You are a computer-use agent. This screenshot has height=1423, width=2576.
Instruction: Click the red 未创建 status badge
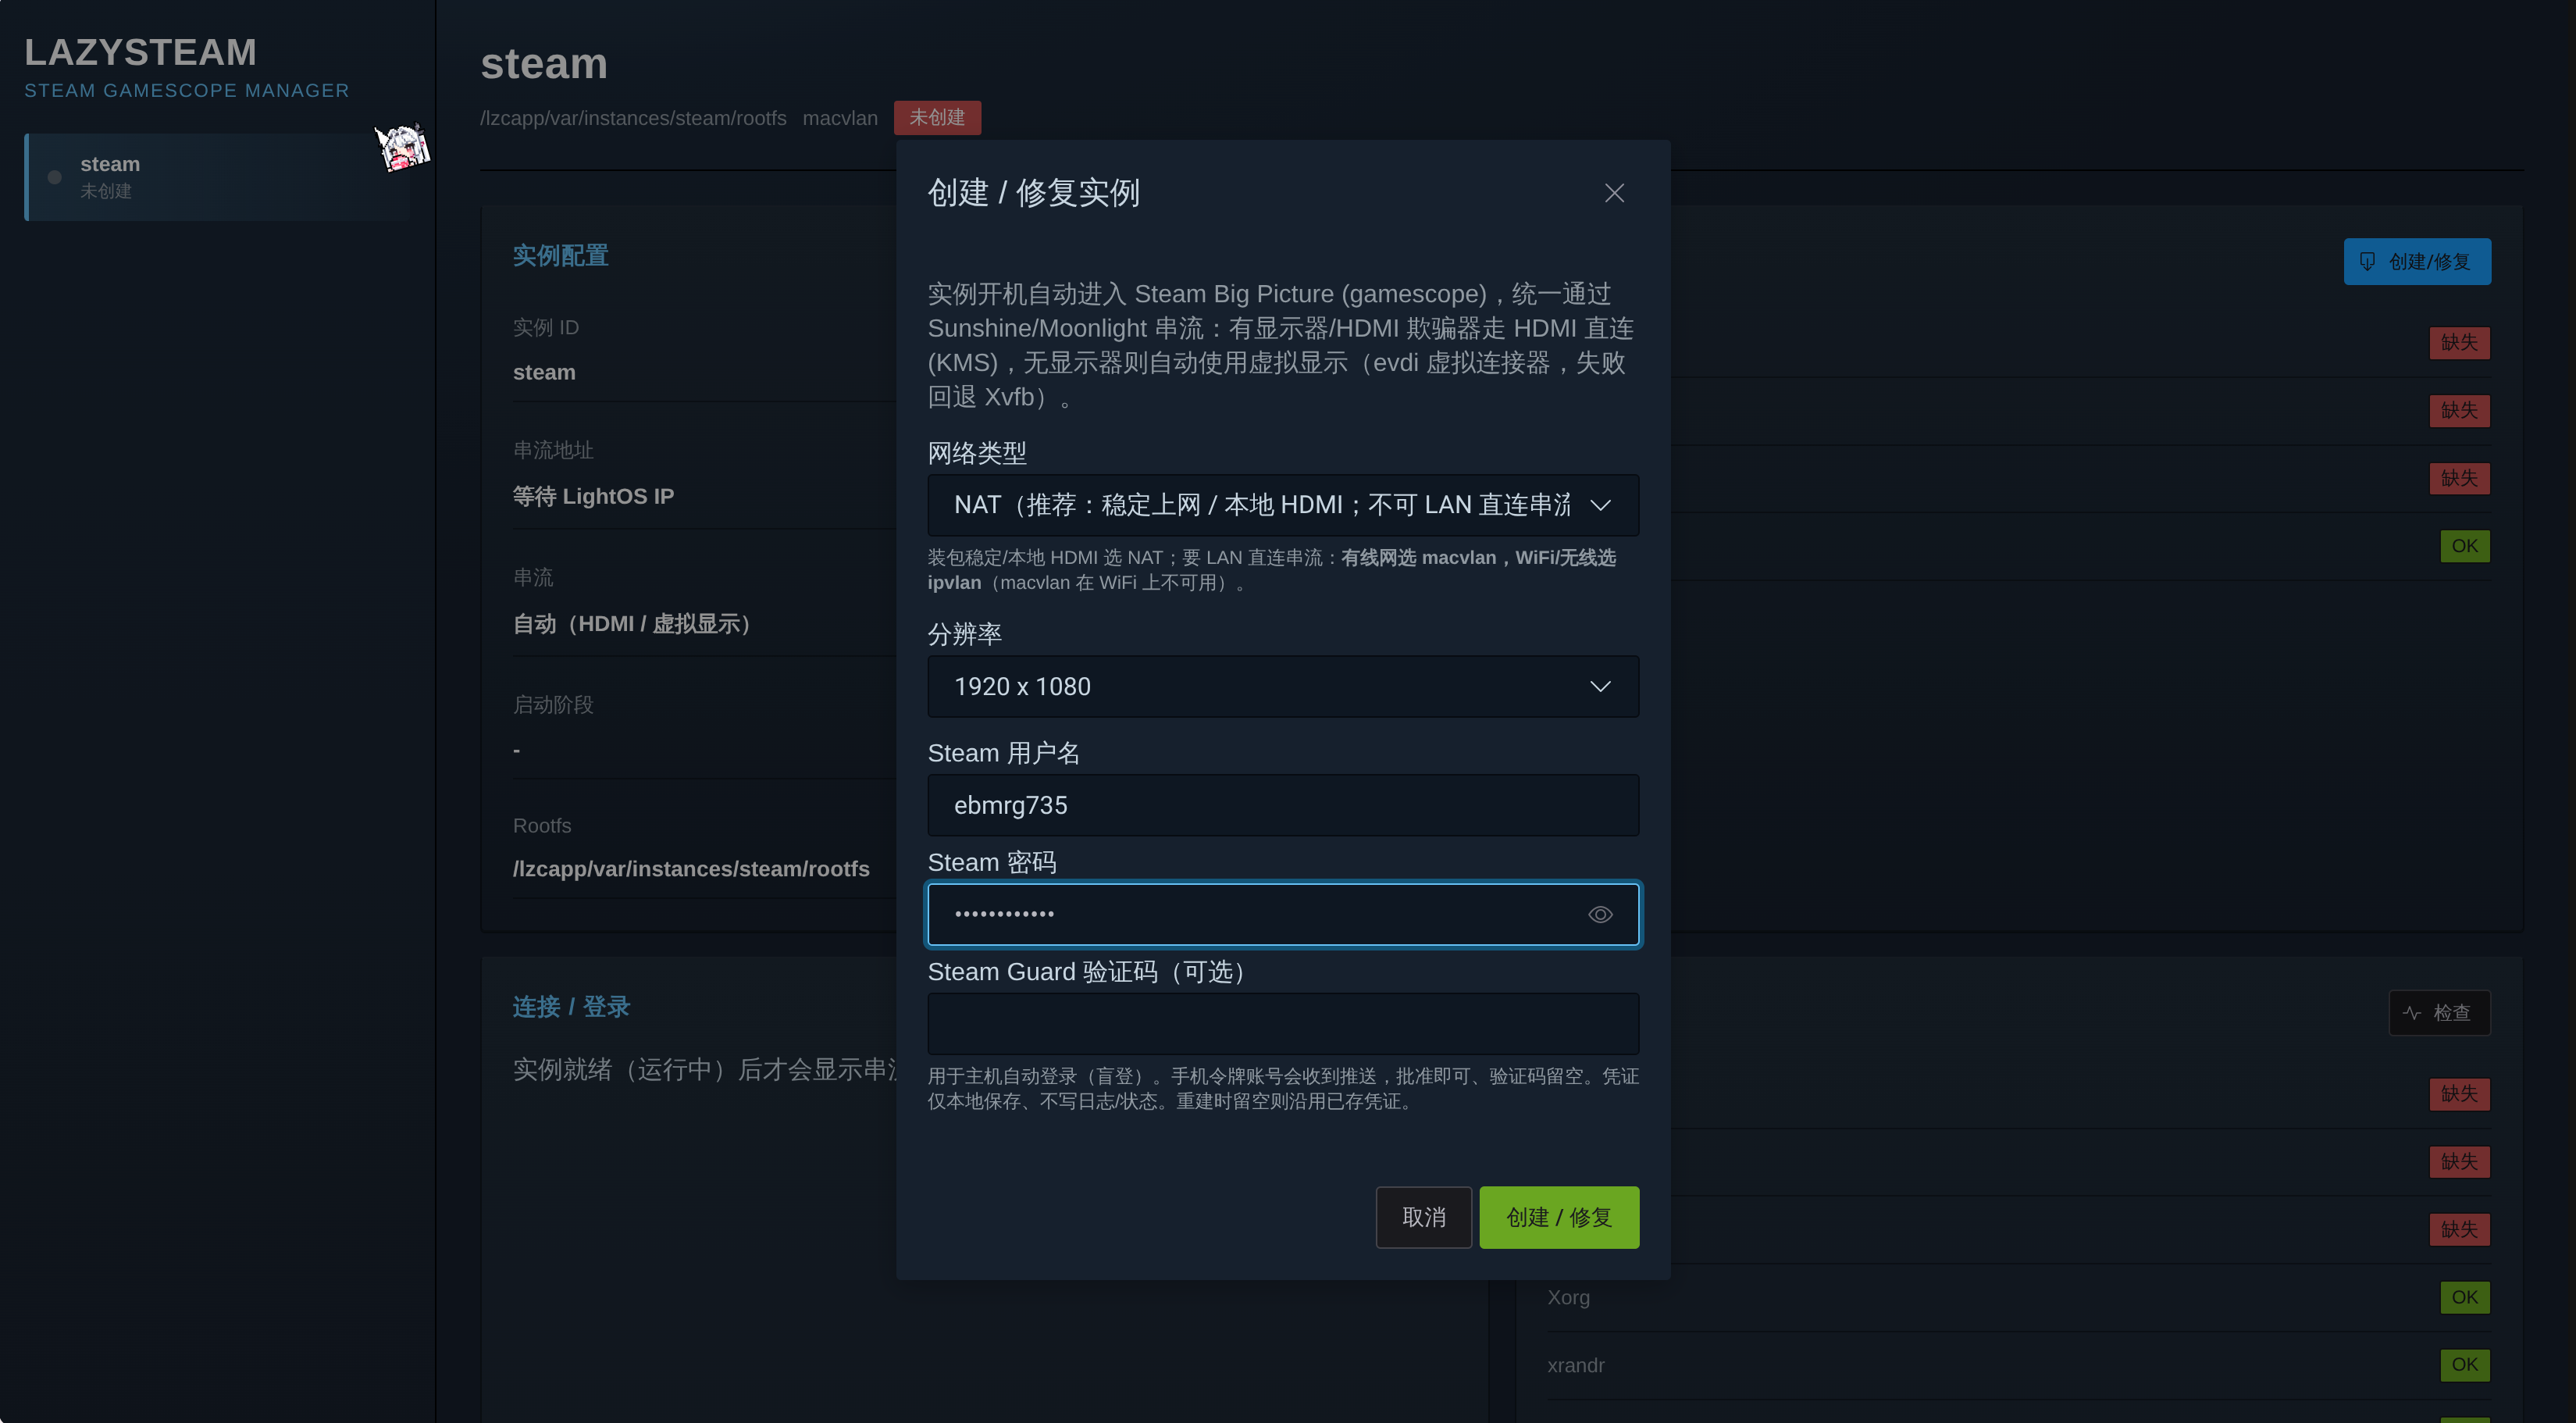tap(937, 117)
